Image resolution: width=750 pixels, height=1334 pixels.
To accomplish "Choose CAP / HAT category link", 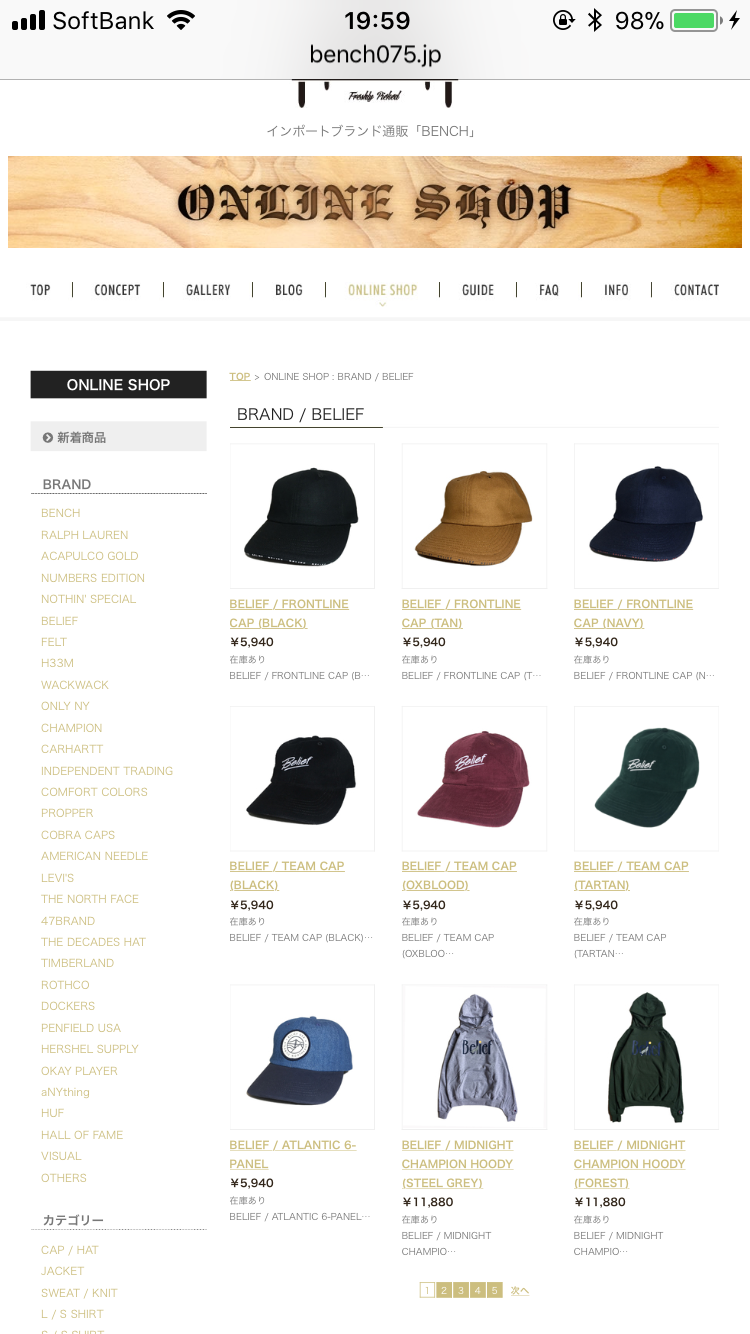I will (x=70, y=1250).
